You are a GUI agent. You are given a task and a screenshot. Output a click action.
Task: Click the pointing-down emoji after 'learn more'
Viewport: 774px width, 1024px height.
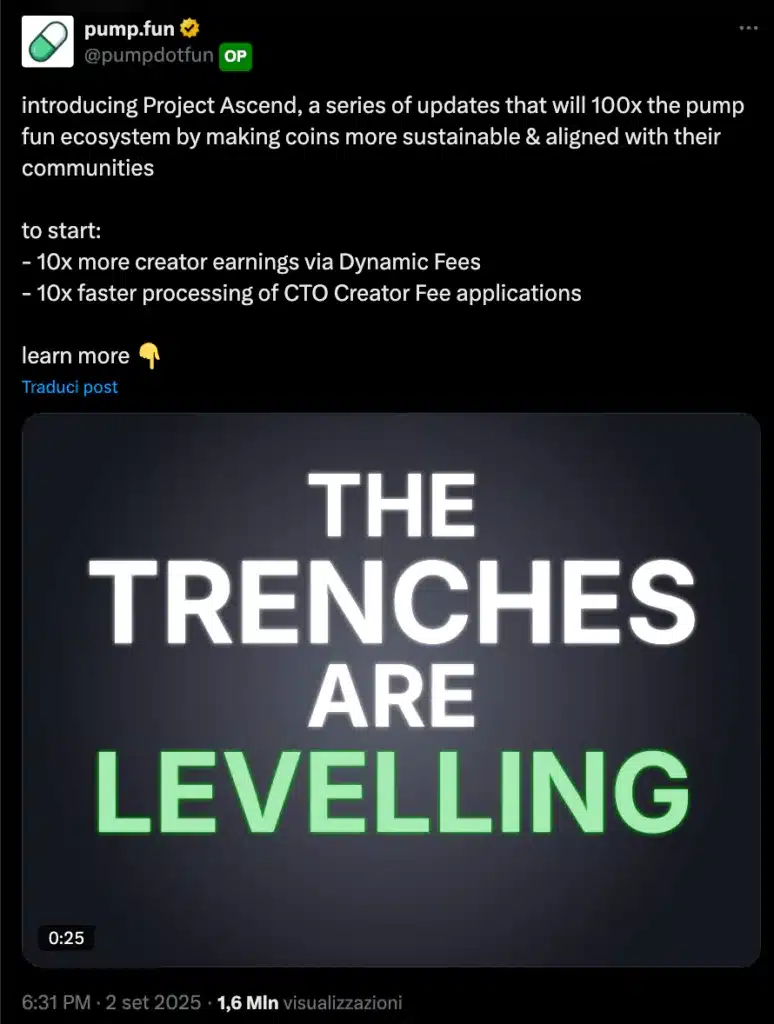point(149,356)
